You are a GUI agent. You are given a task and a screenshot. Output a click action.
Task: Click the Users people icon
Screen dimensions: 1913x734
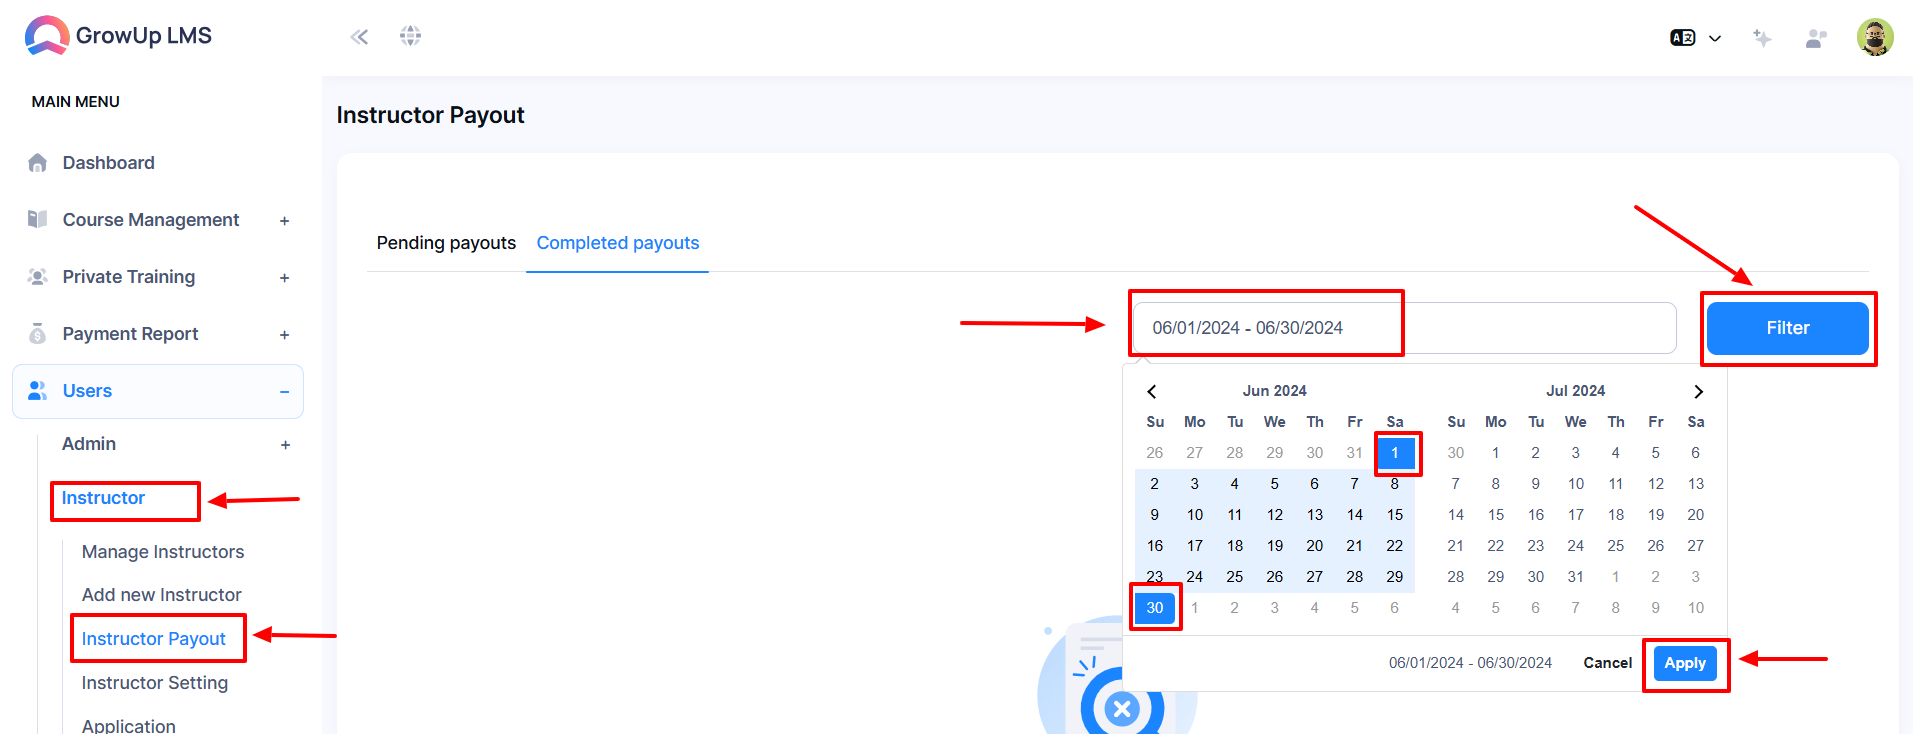(x=38, y=390)
